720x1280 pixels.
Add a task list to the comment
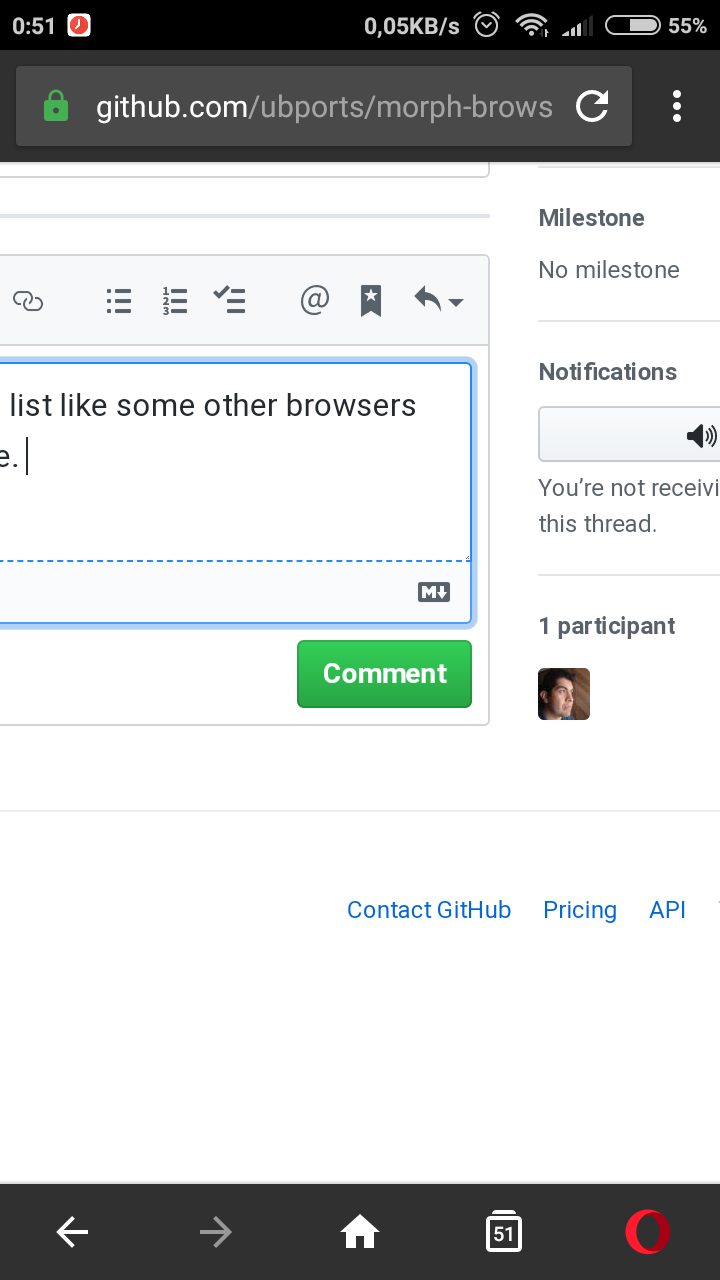pyautogui.click(x=230, y=300)
